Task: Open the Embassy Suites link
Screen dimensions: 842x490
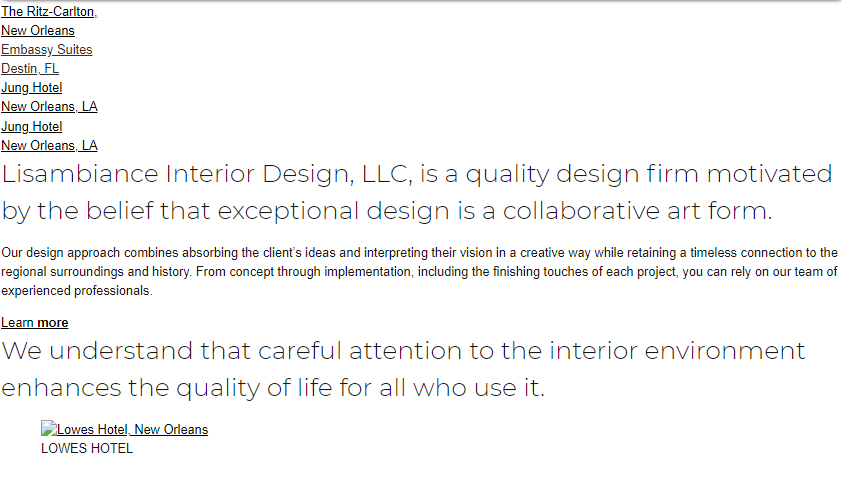Action: click(47, 50)
